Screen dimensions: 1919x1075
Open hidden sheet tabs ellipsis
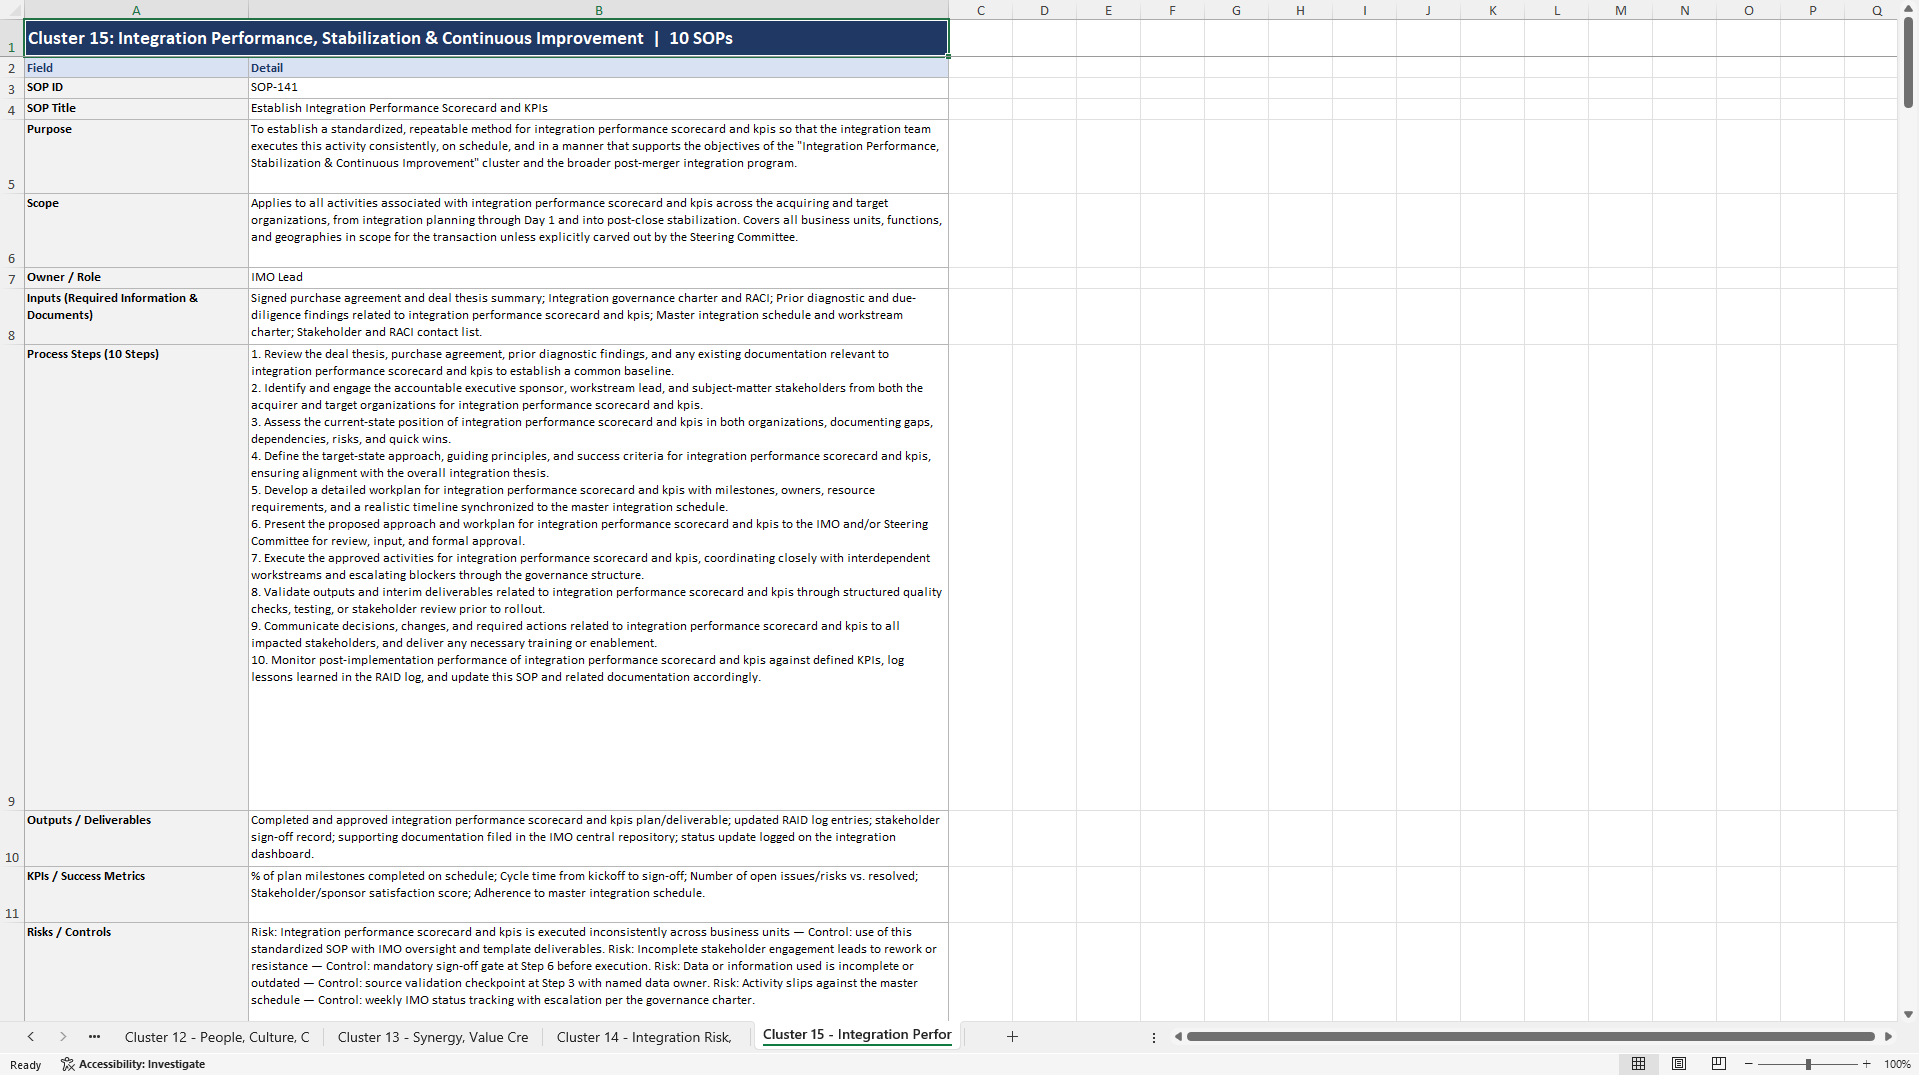pyautogui.click(x=94, y=1037)
